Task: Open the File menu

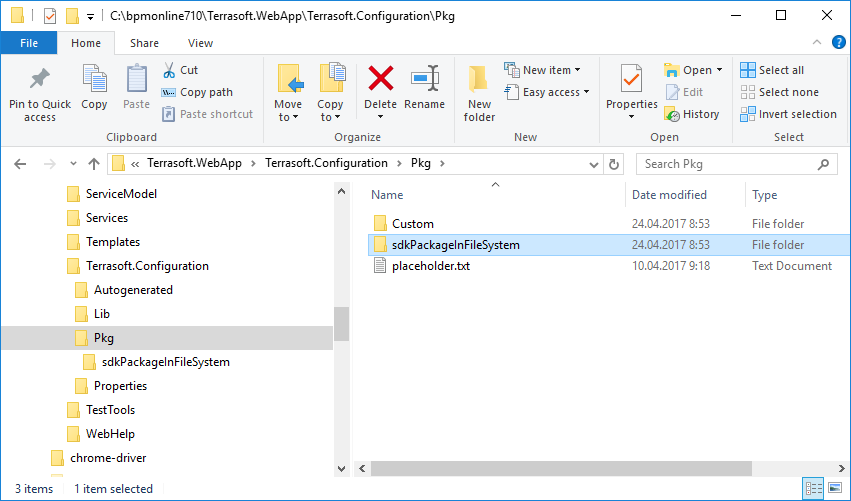Action: [29, 43]
